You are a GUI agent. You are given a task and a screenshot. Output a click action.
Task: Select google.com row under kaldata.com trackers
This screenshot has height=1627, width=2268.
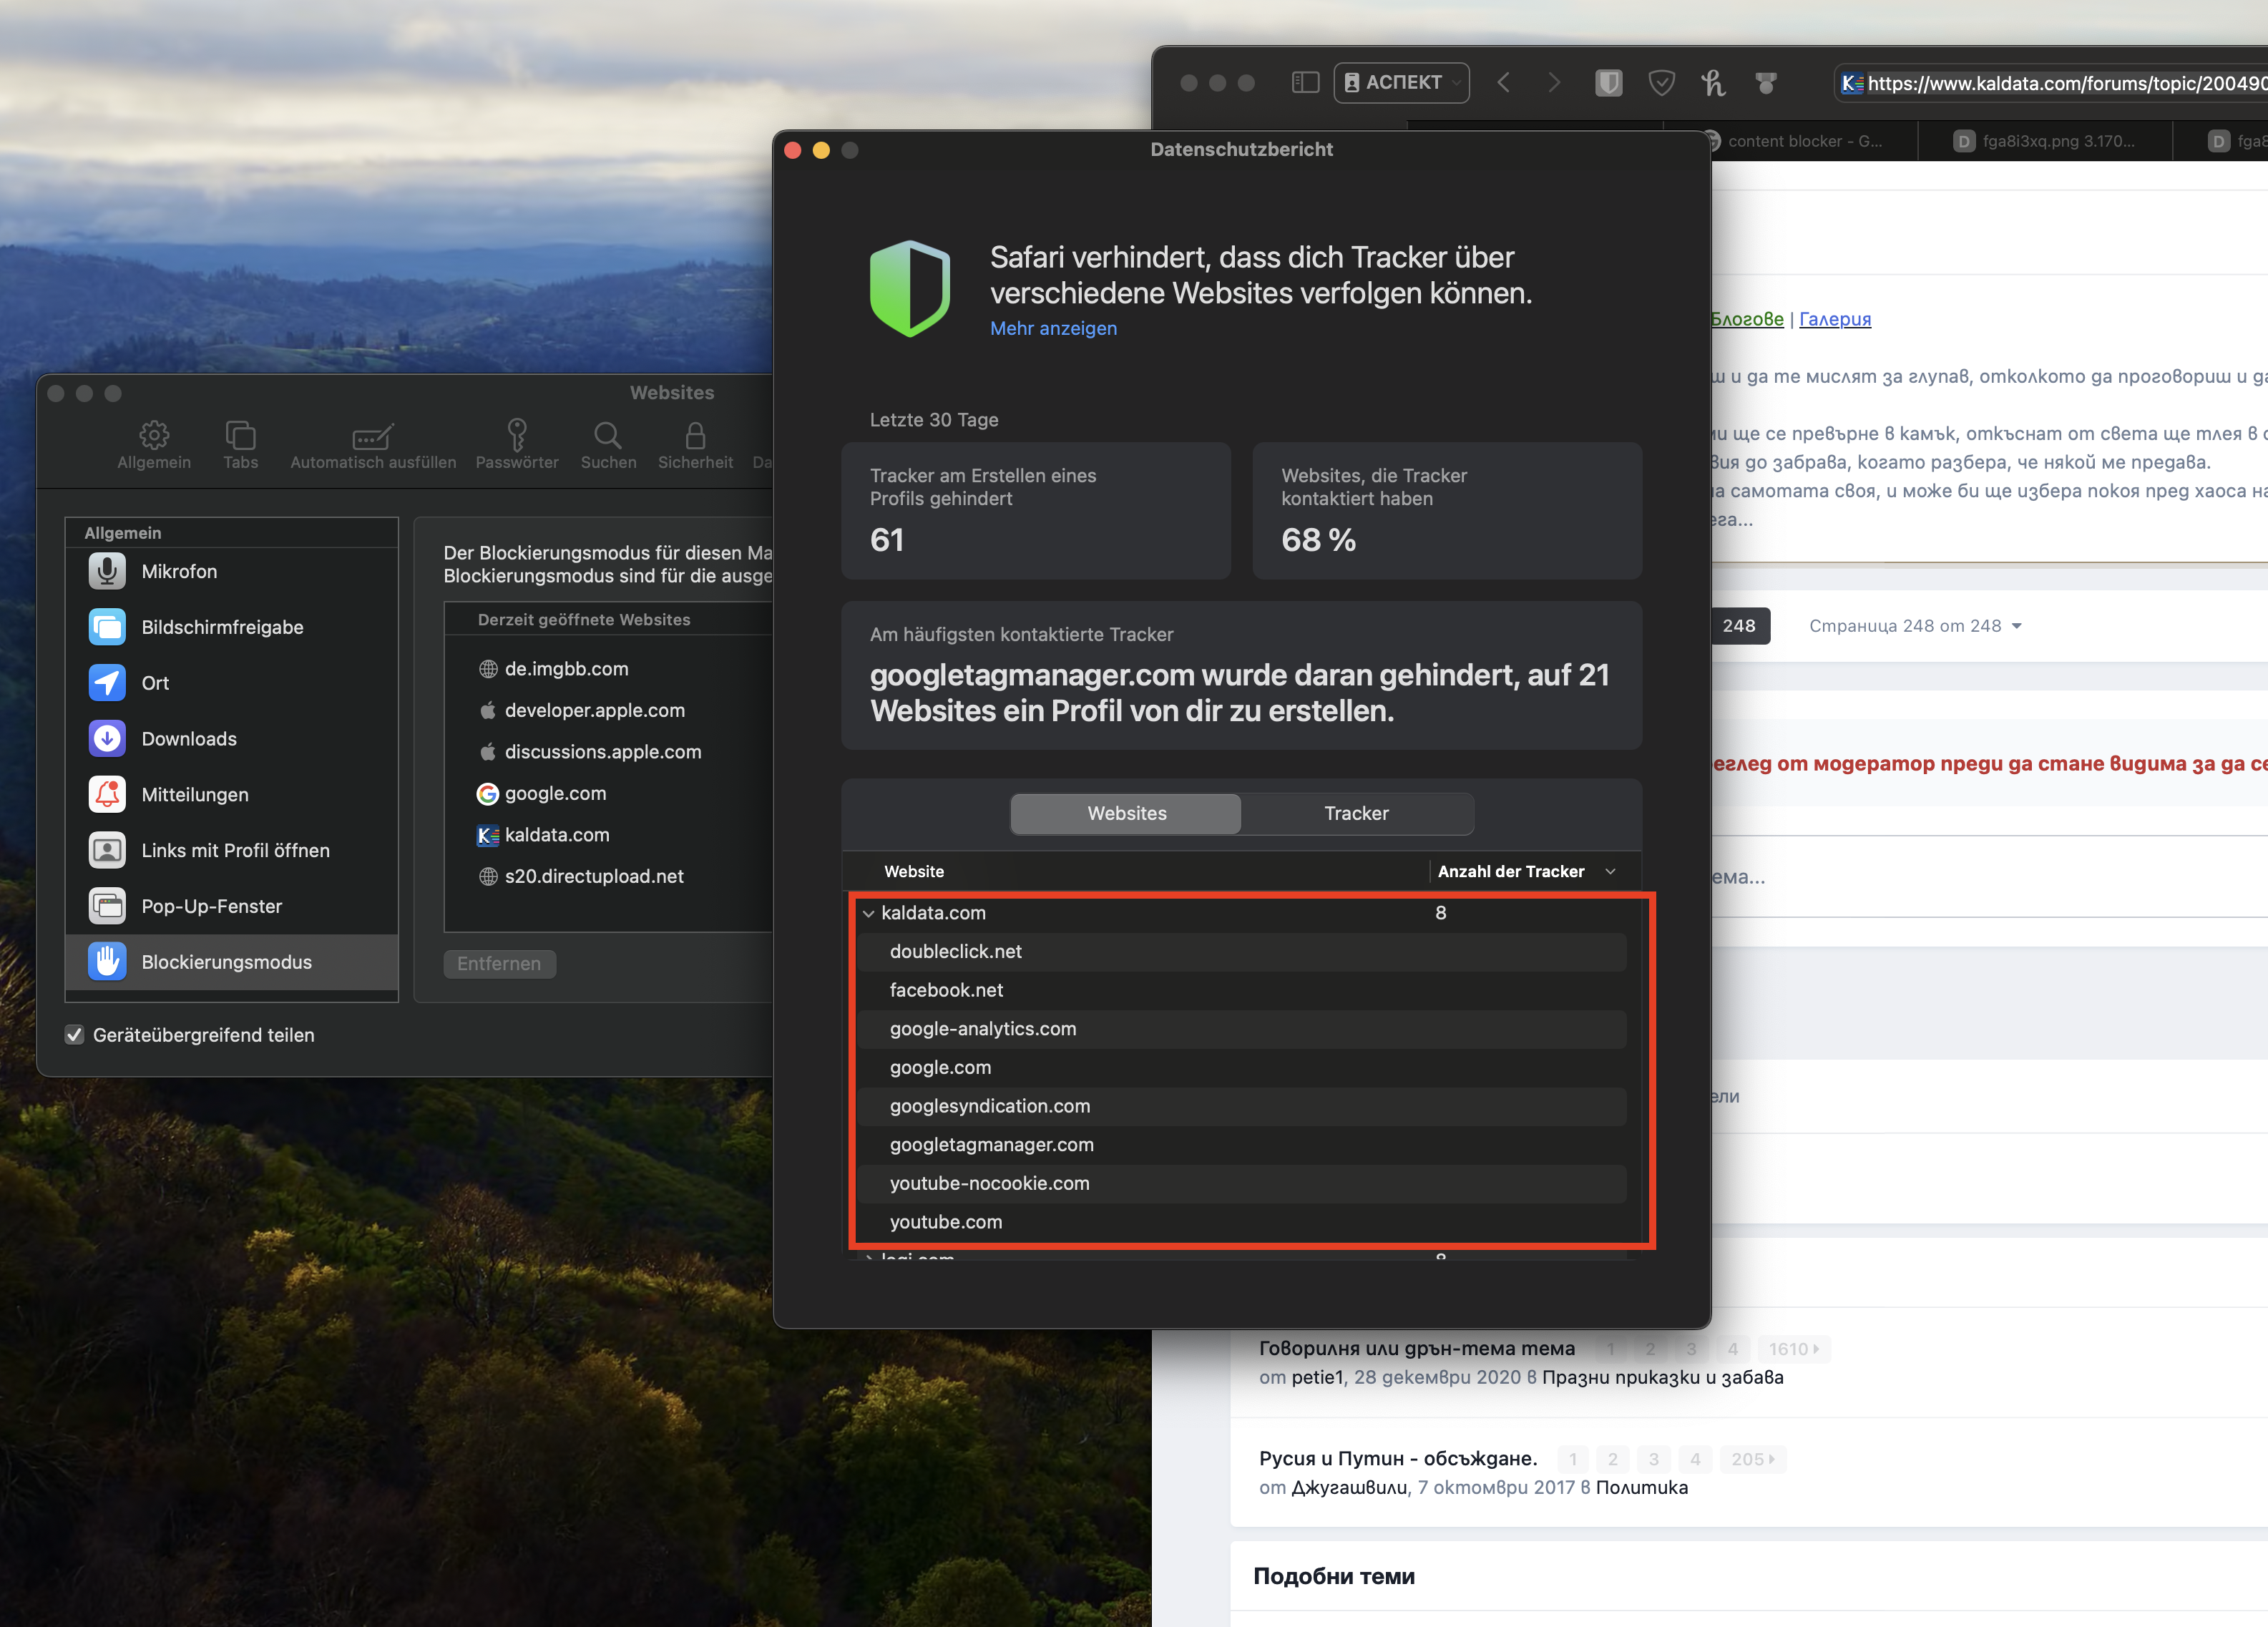1242,1068
